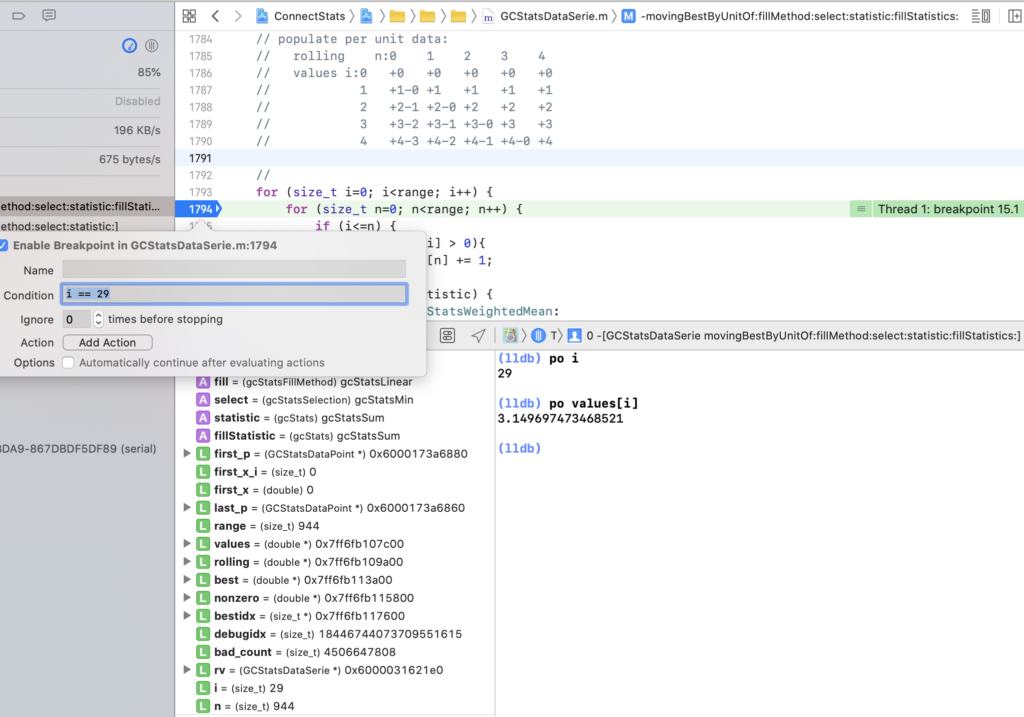Click the Ignore count stepper
Image resolution: width=1024 pixels, height=717 pixels.
[98, 319]
